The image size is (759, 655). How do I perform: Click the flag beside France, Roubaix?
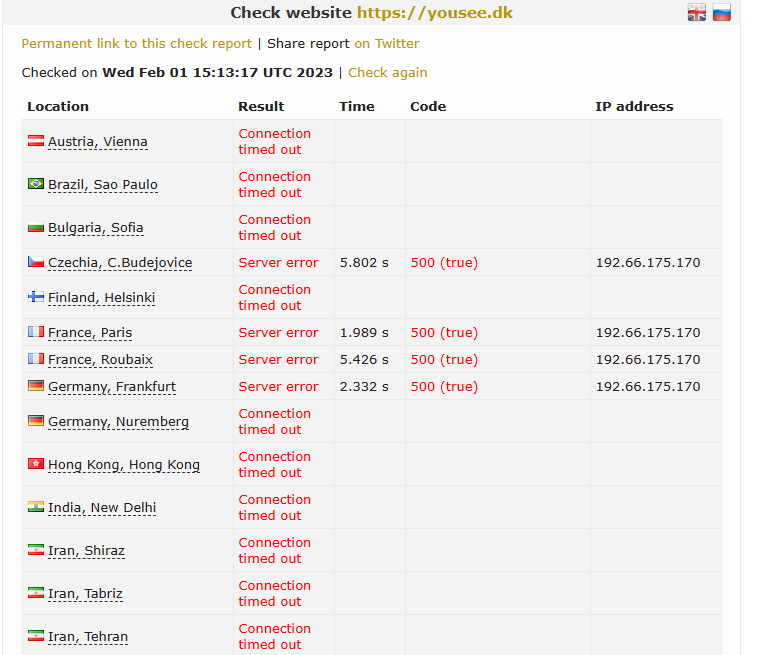point(36,359)
